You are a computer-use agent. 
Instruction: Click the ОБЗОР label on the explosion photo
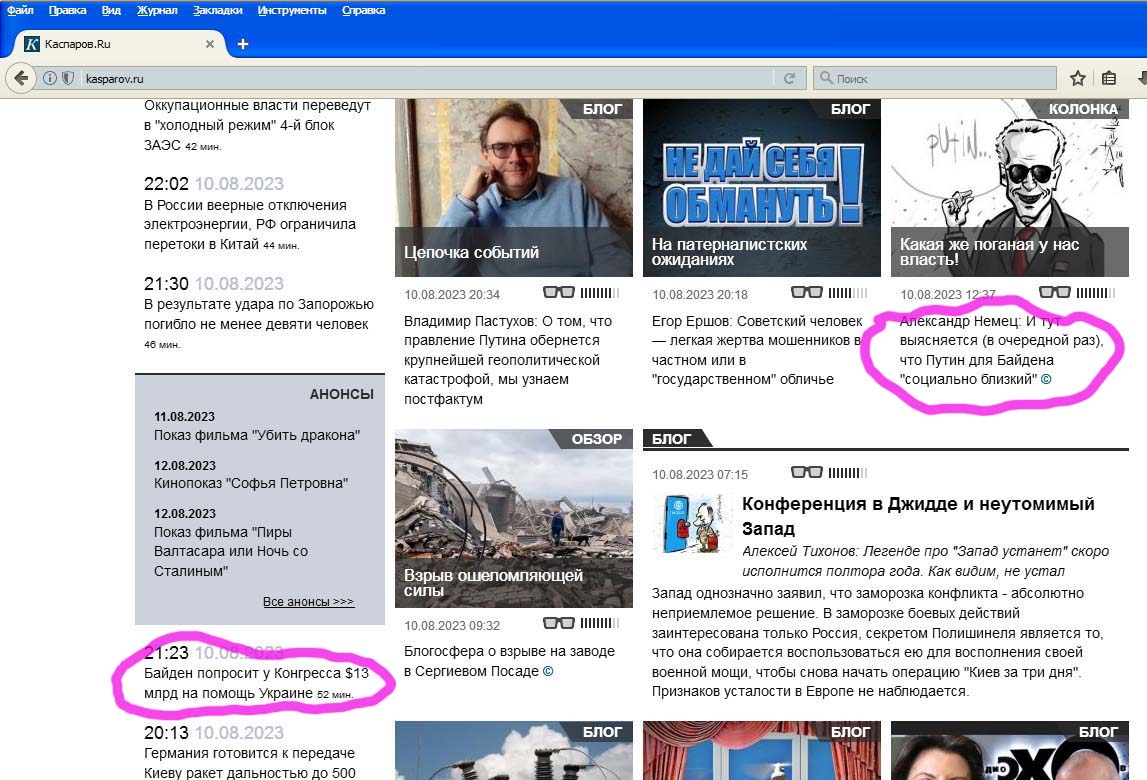[x=597, y=439]
